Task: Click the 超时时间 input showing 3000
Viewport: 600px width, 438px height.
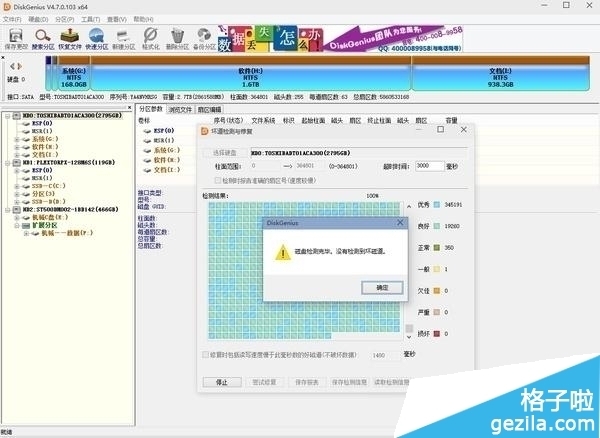Action: pos(429,166)
